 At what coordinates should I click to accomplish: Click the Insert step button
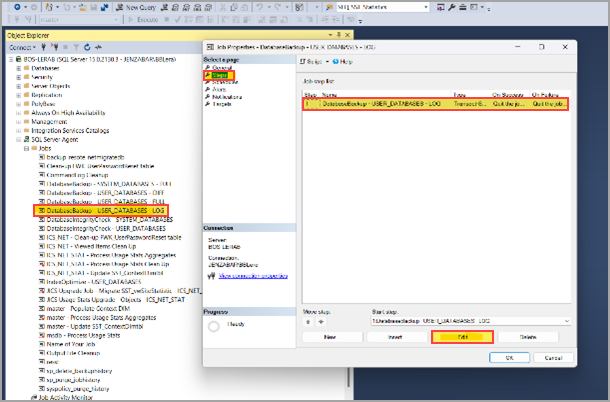point(397,337)
